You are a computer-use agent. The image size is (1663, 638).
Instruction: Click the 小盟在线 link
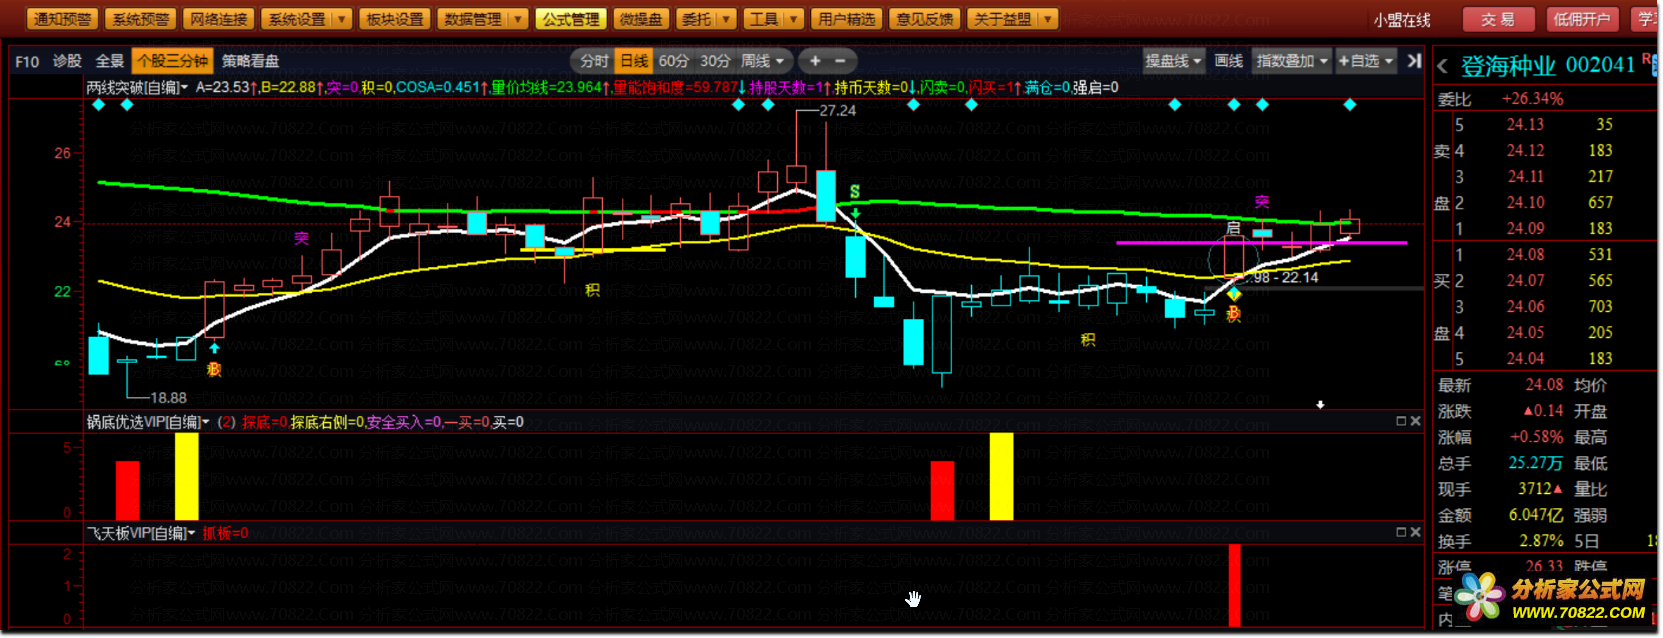pos(1401,20)
